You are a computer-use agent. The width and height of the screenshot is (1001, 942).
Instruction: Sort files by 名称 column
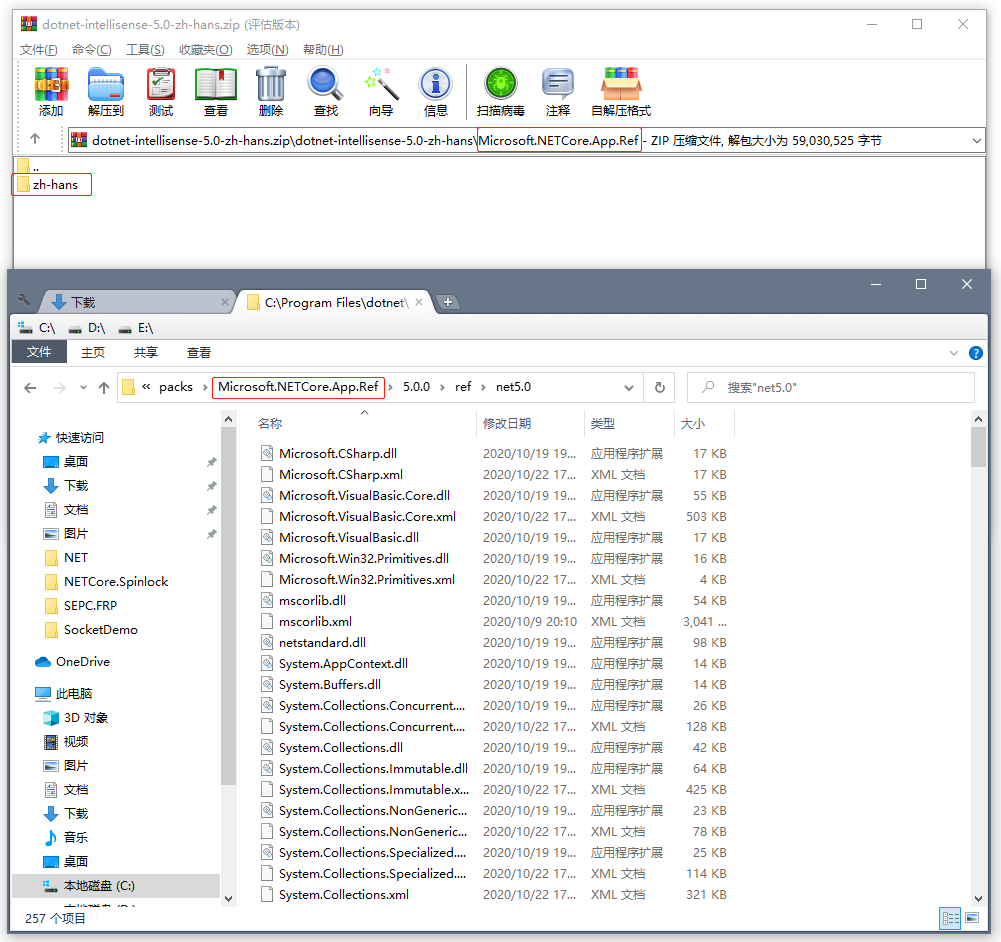pyautogui.click(x=365, y=424)
